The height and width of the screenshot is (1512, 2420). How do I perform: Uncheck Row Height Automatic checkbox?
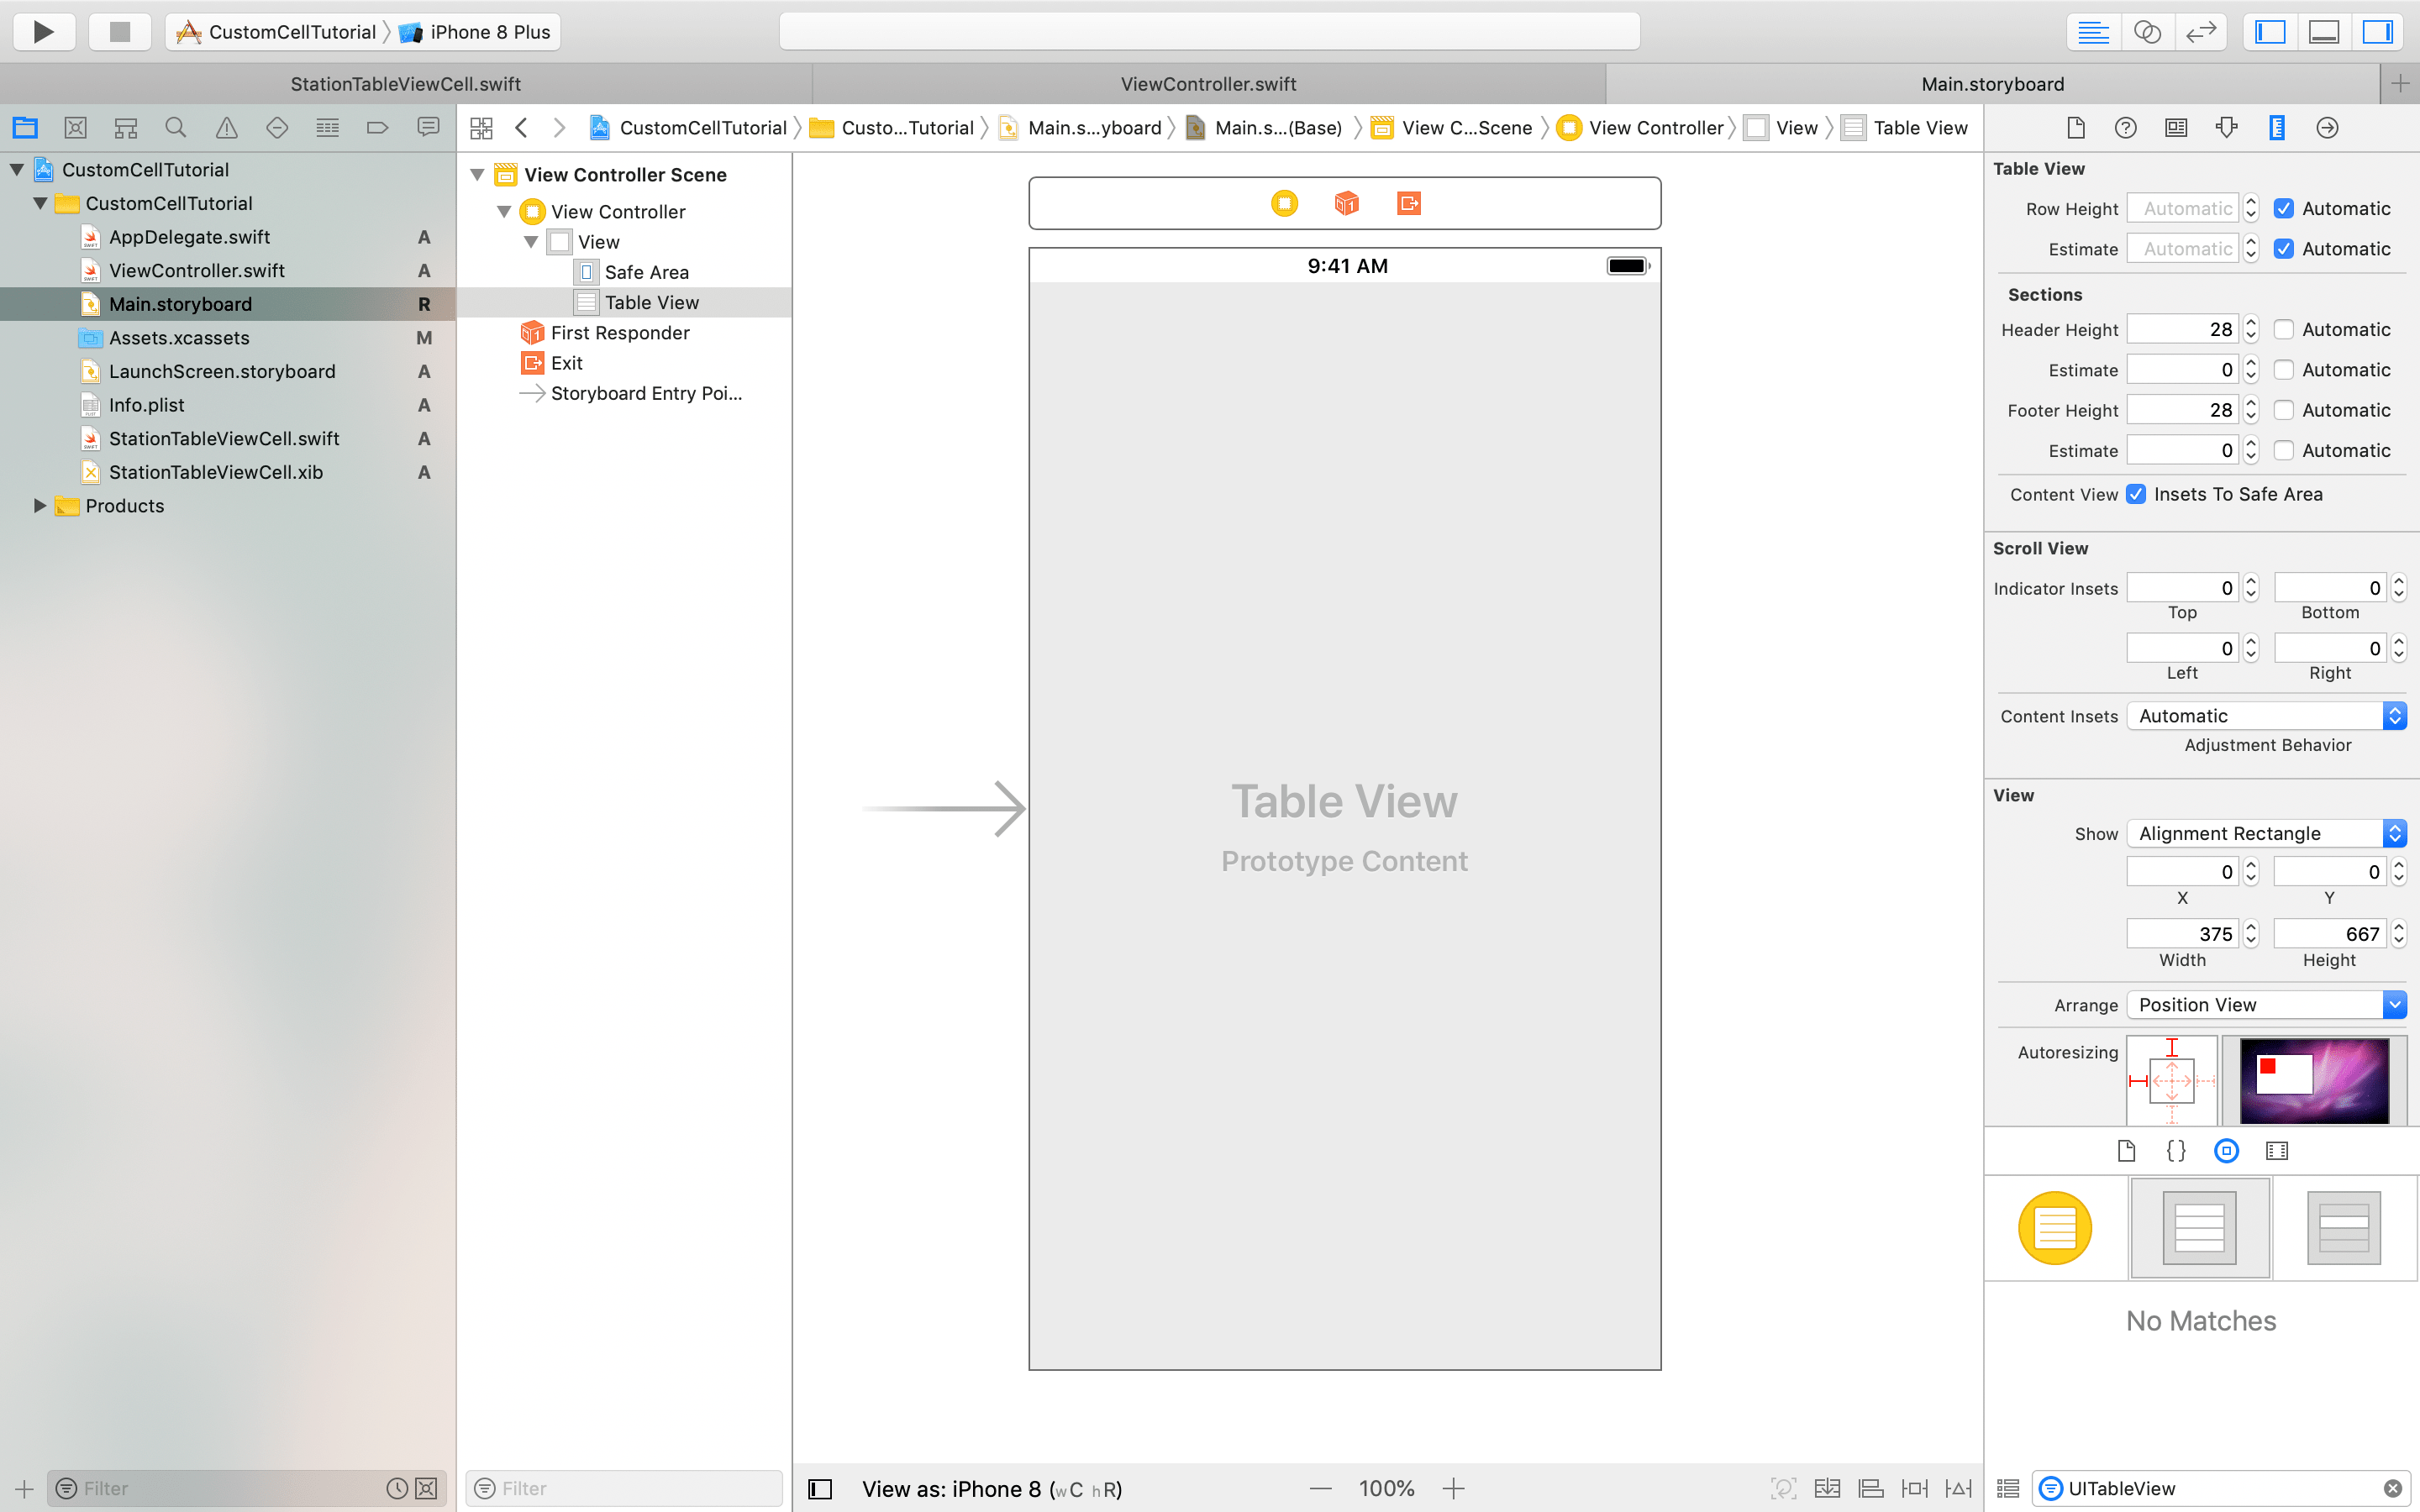(2284, 209)
